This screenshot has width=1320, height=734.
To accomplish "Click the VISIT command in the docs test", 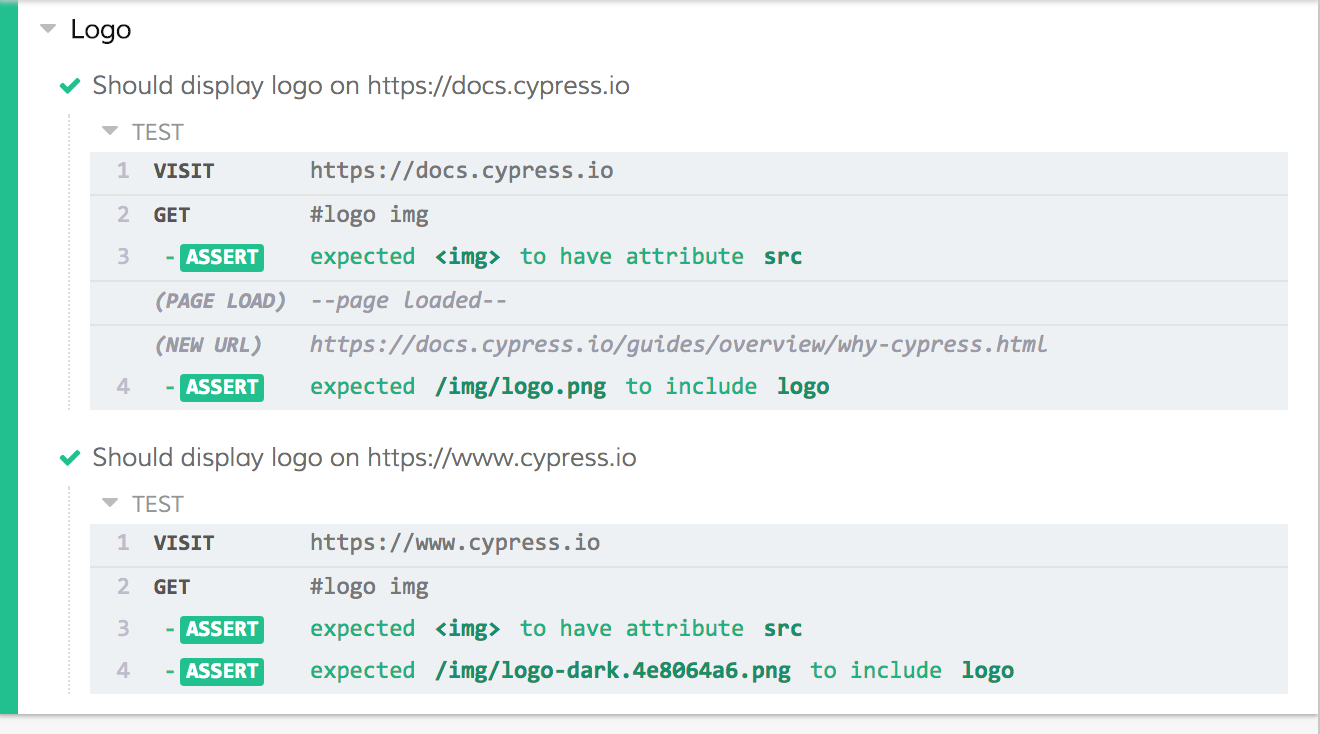I will pos(186,170).
